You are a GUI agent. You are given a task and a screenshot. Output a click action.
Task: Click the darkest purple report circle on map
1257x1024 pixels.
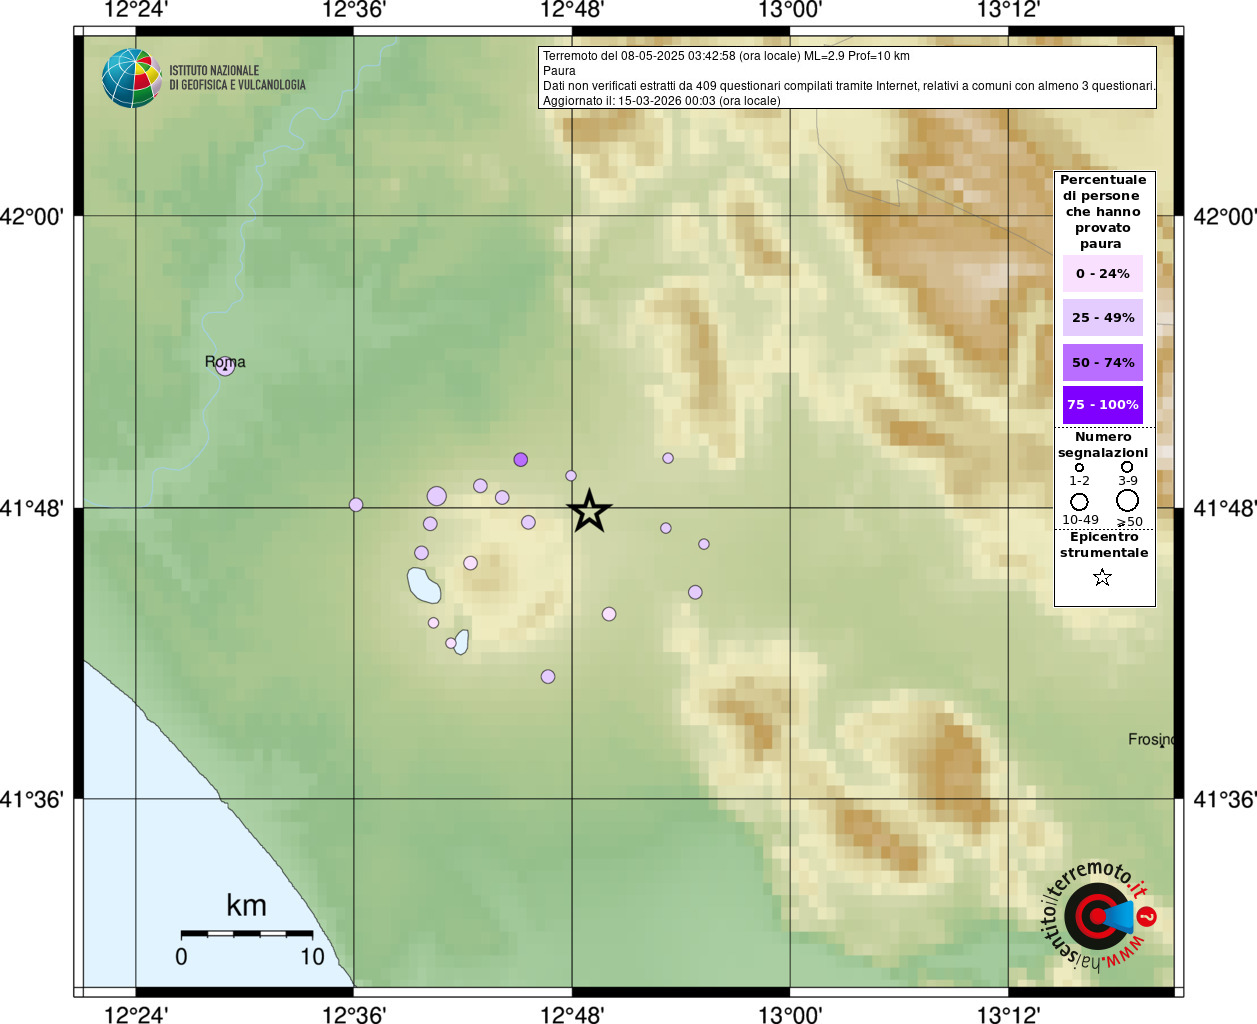pyautogui.click(x=521, y=460)
